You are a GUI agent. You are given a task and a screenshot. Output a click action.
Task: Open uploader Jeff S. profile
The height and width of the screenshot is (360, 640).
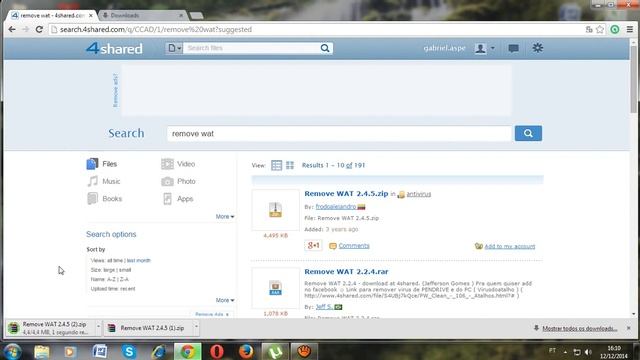pyautogui.click(x=324, y=307)
